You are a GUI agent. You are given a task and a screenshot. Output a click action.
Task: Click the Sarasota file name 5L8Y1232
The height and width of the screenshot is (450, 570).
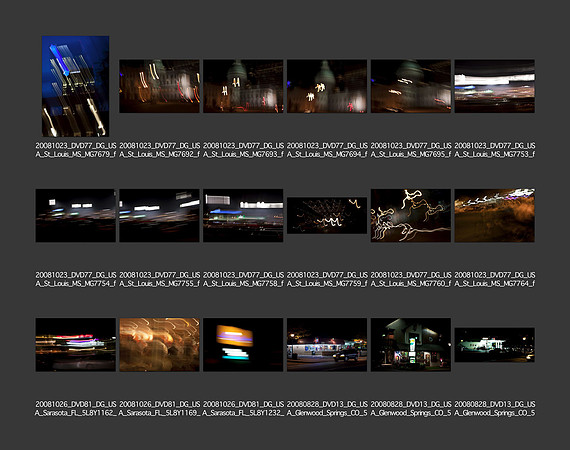coord(243,408)
